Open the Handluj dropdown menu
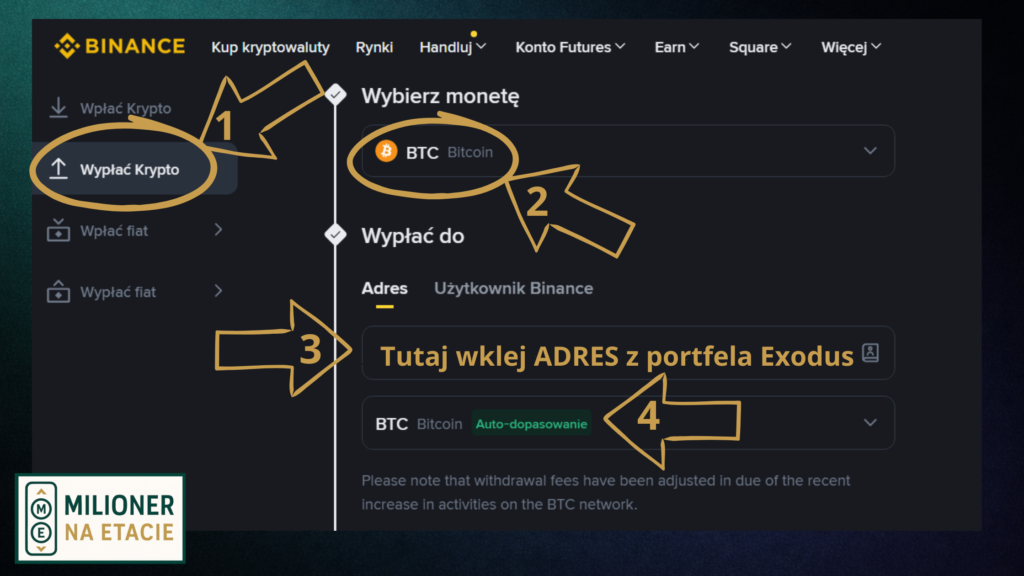 pos(452,47)
